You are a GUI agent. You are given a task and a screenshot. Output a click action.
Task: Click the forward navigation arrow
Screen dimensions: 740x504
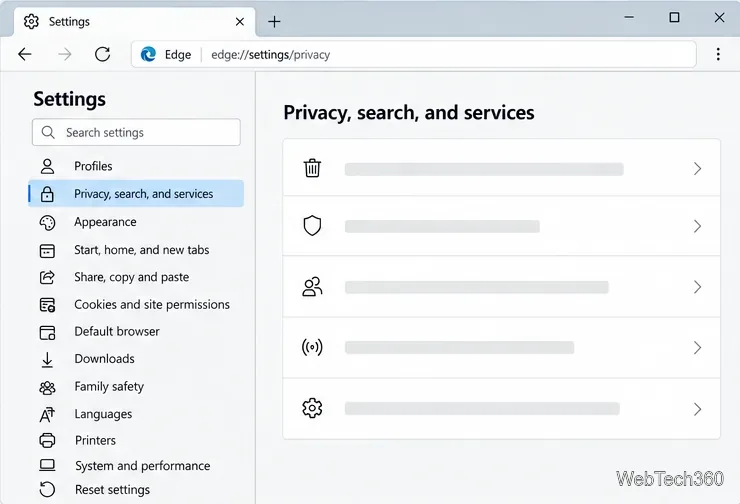(x=65, y=54)
